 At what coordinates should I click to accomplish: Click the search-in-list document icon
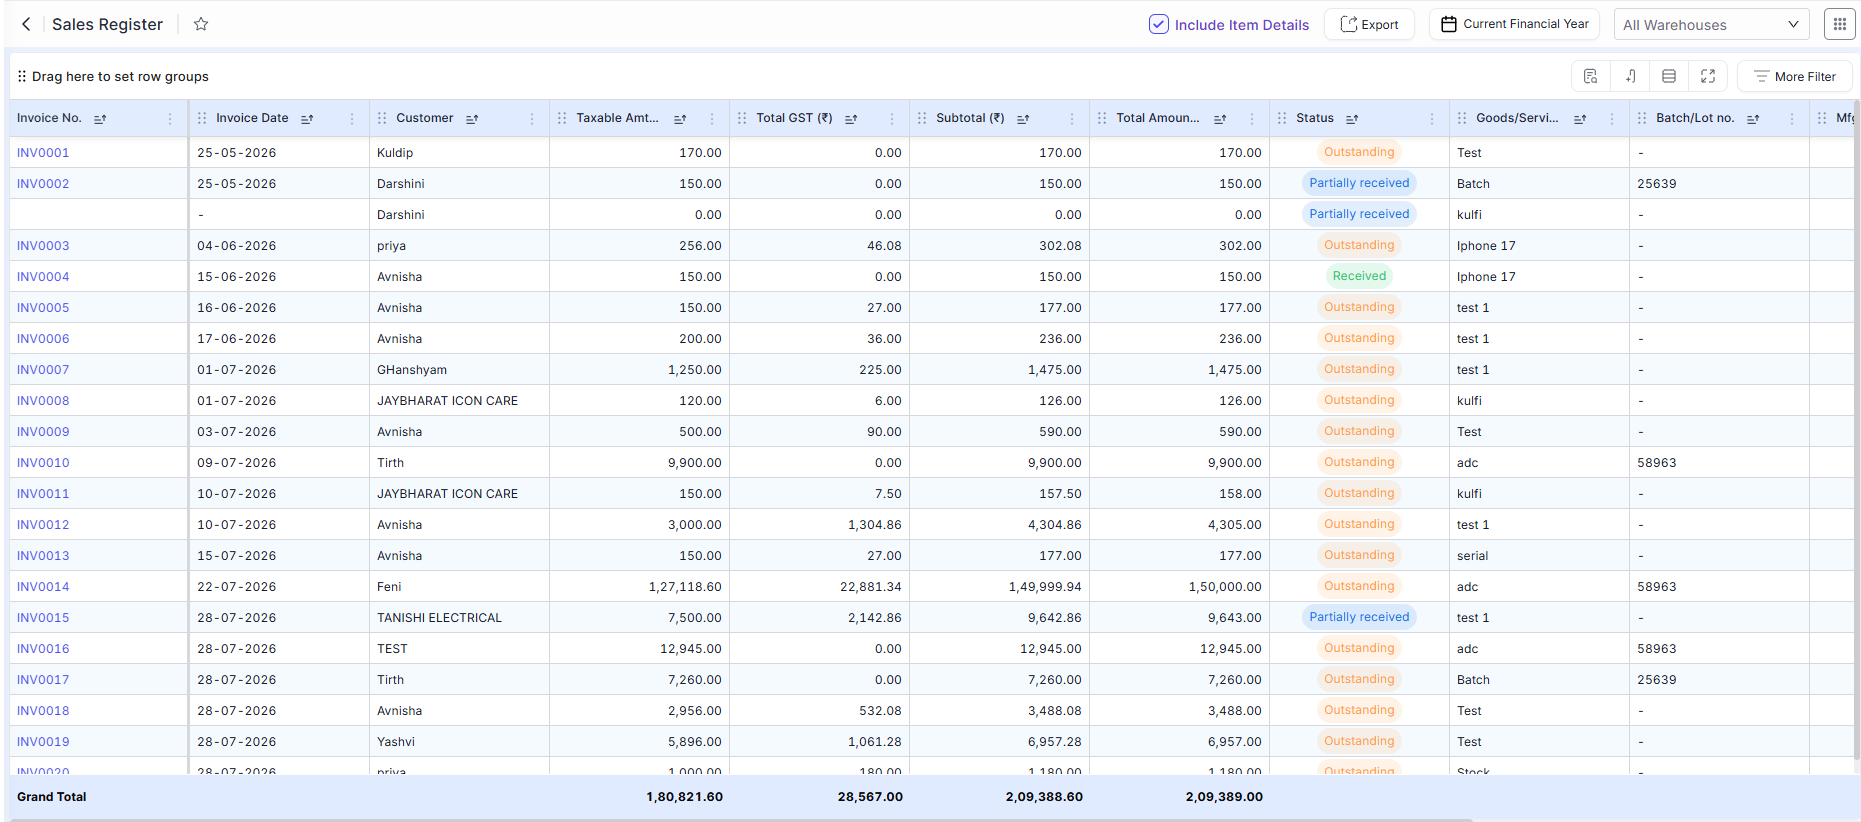coord(1591,76)
